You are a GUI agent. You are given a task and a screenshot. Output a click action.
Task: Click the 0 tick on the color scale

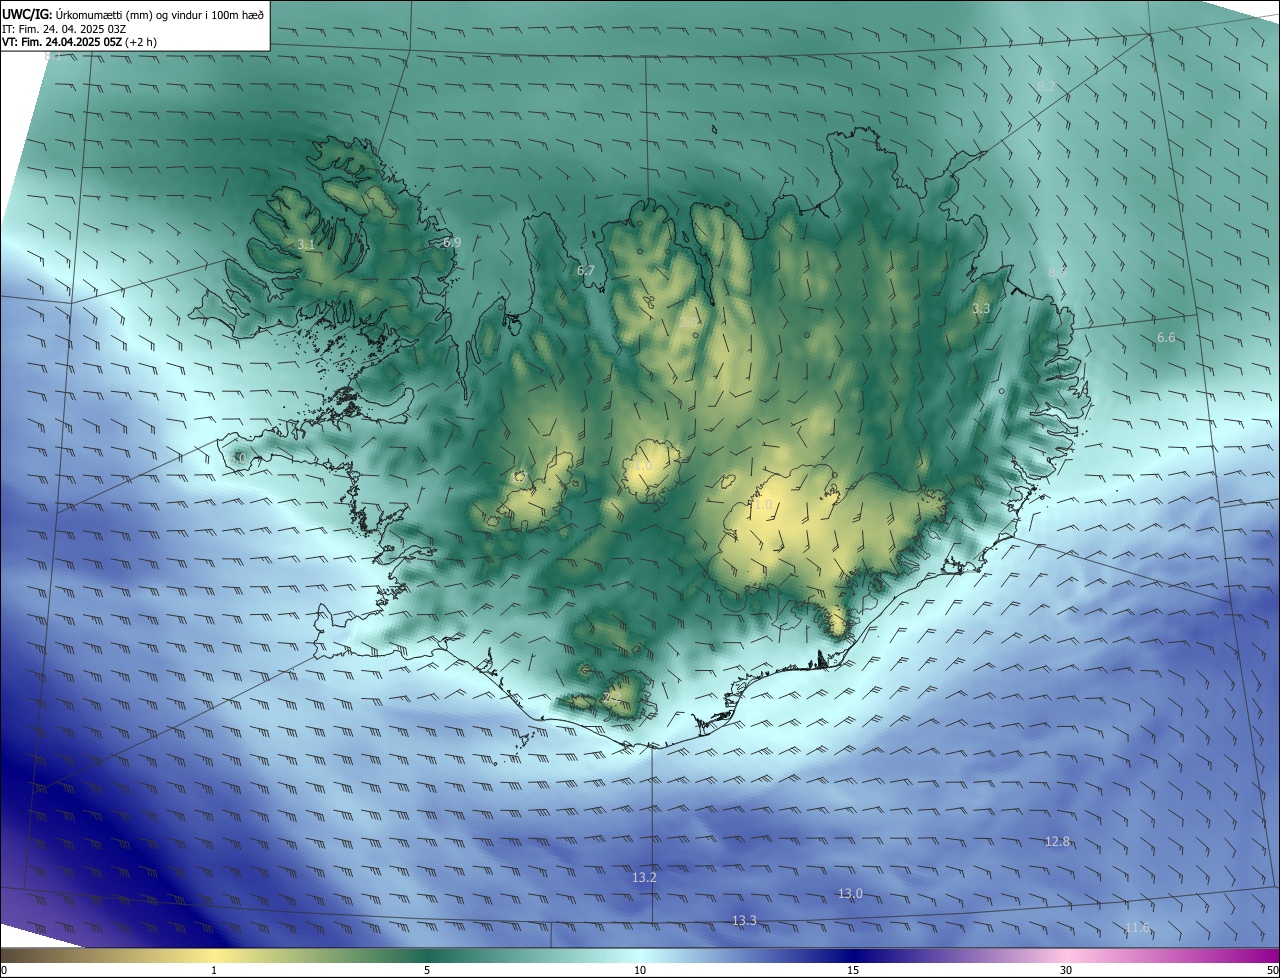tap(4, 970)
